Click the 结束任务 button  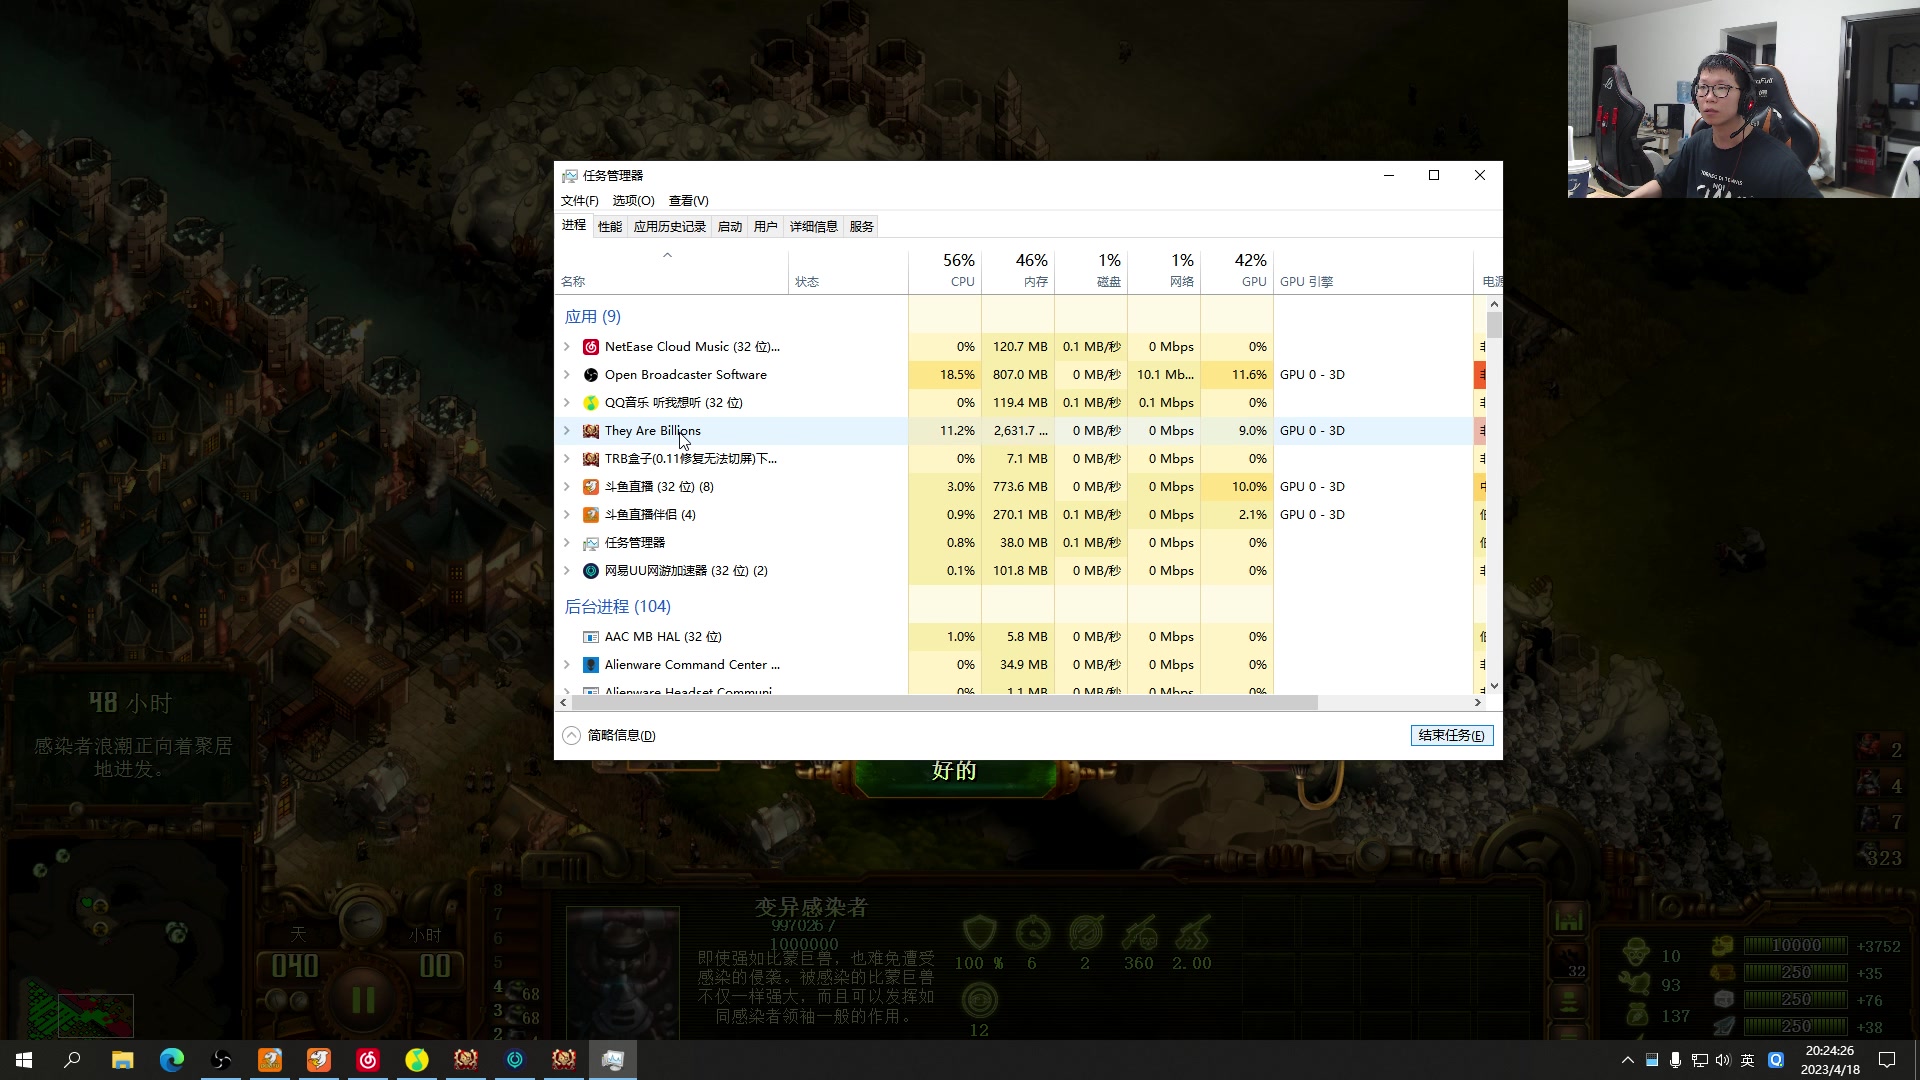[x=1451, y=736]
